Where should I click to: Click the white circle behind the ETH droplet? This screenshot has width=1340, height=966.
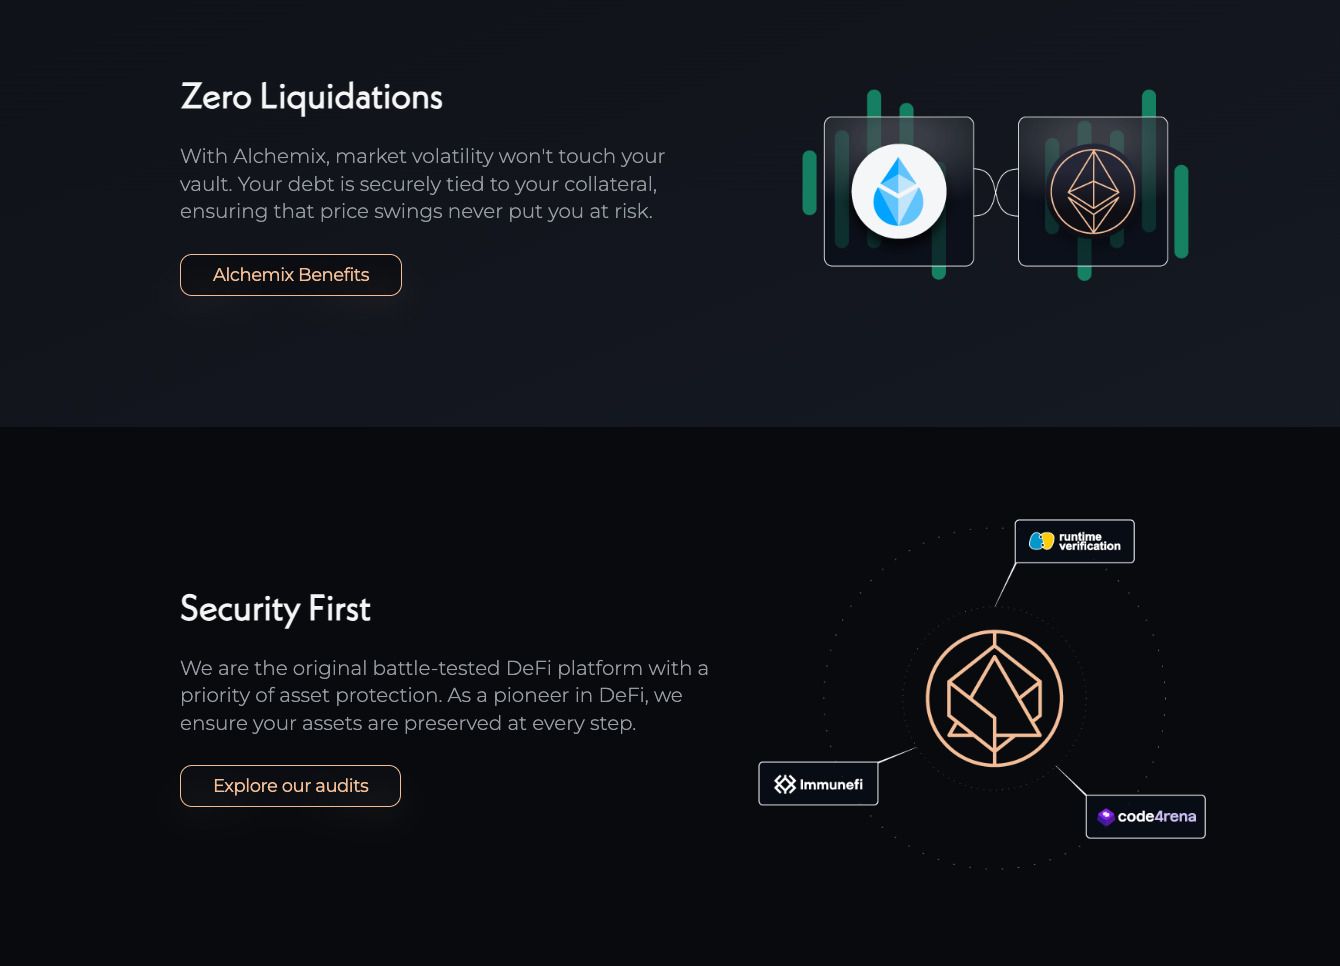(x=898, y=191)
